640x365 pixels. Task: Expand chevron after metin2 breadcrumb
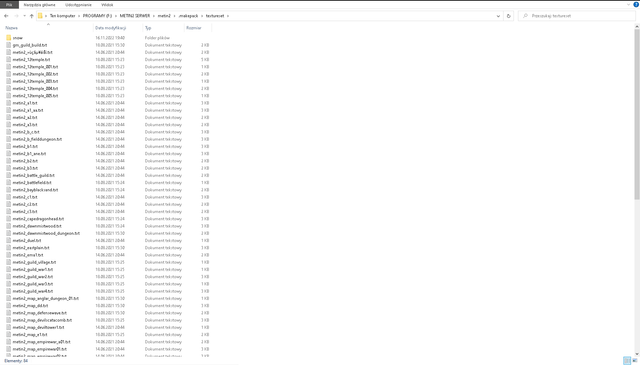(175, 16)
